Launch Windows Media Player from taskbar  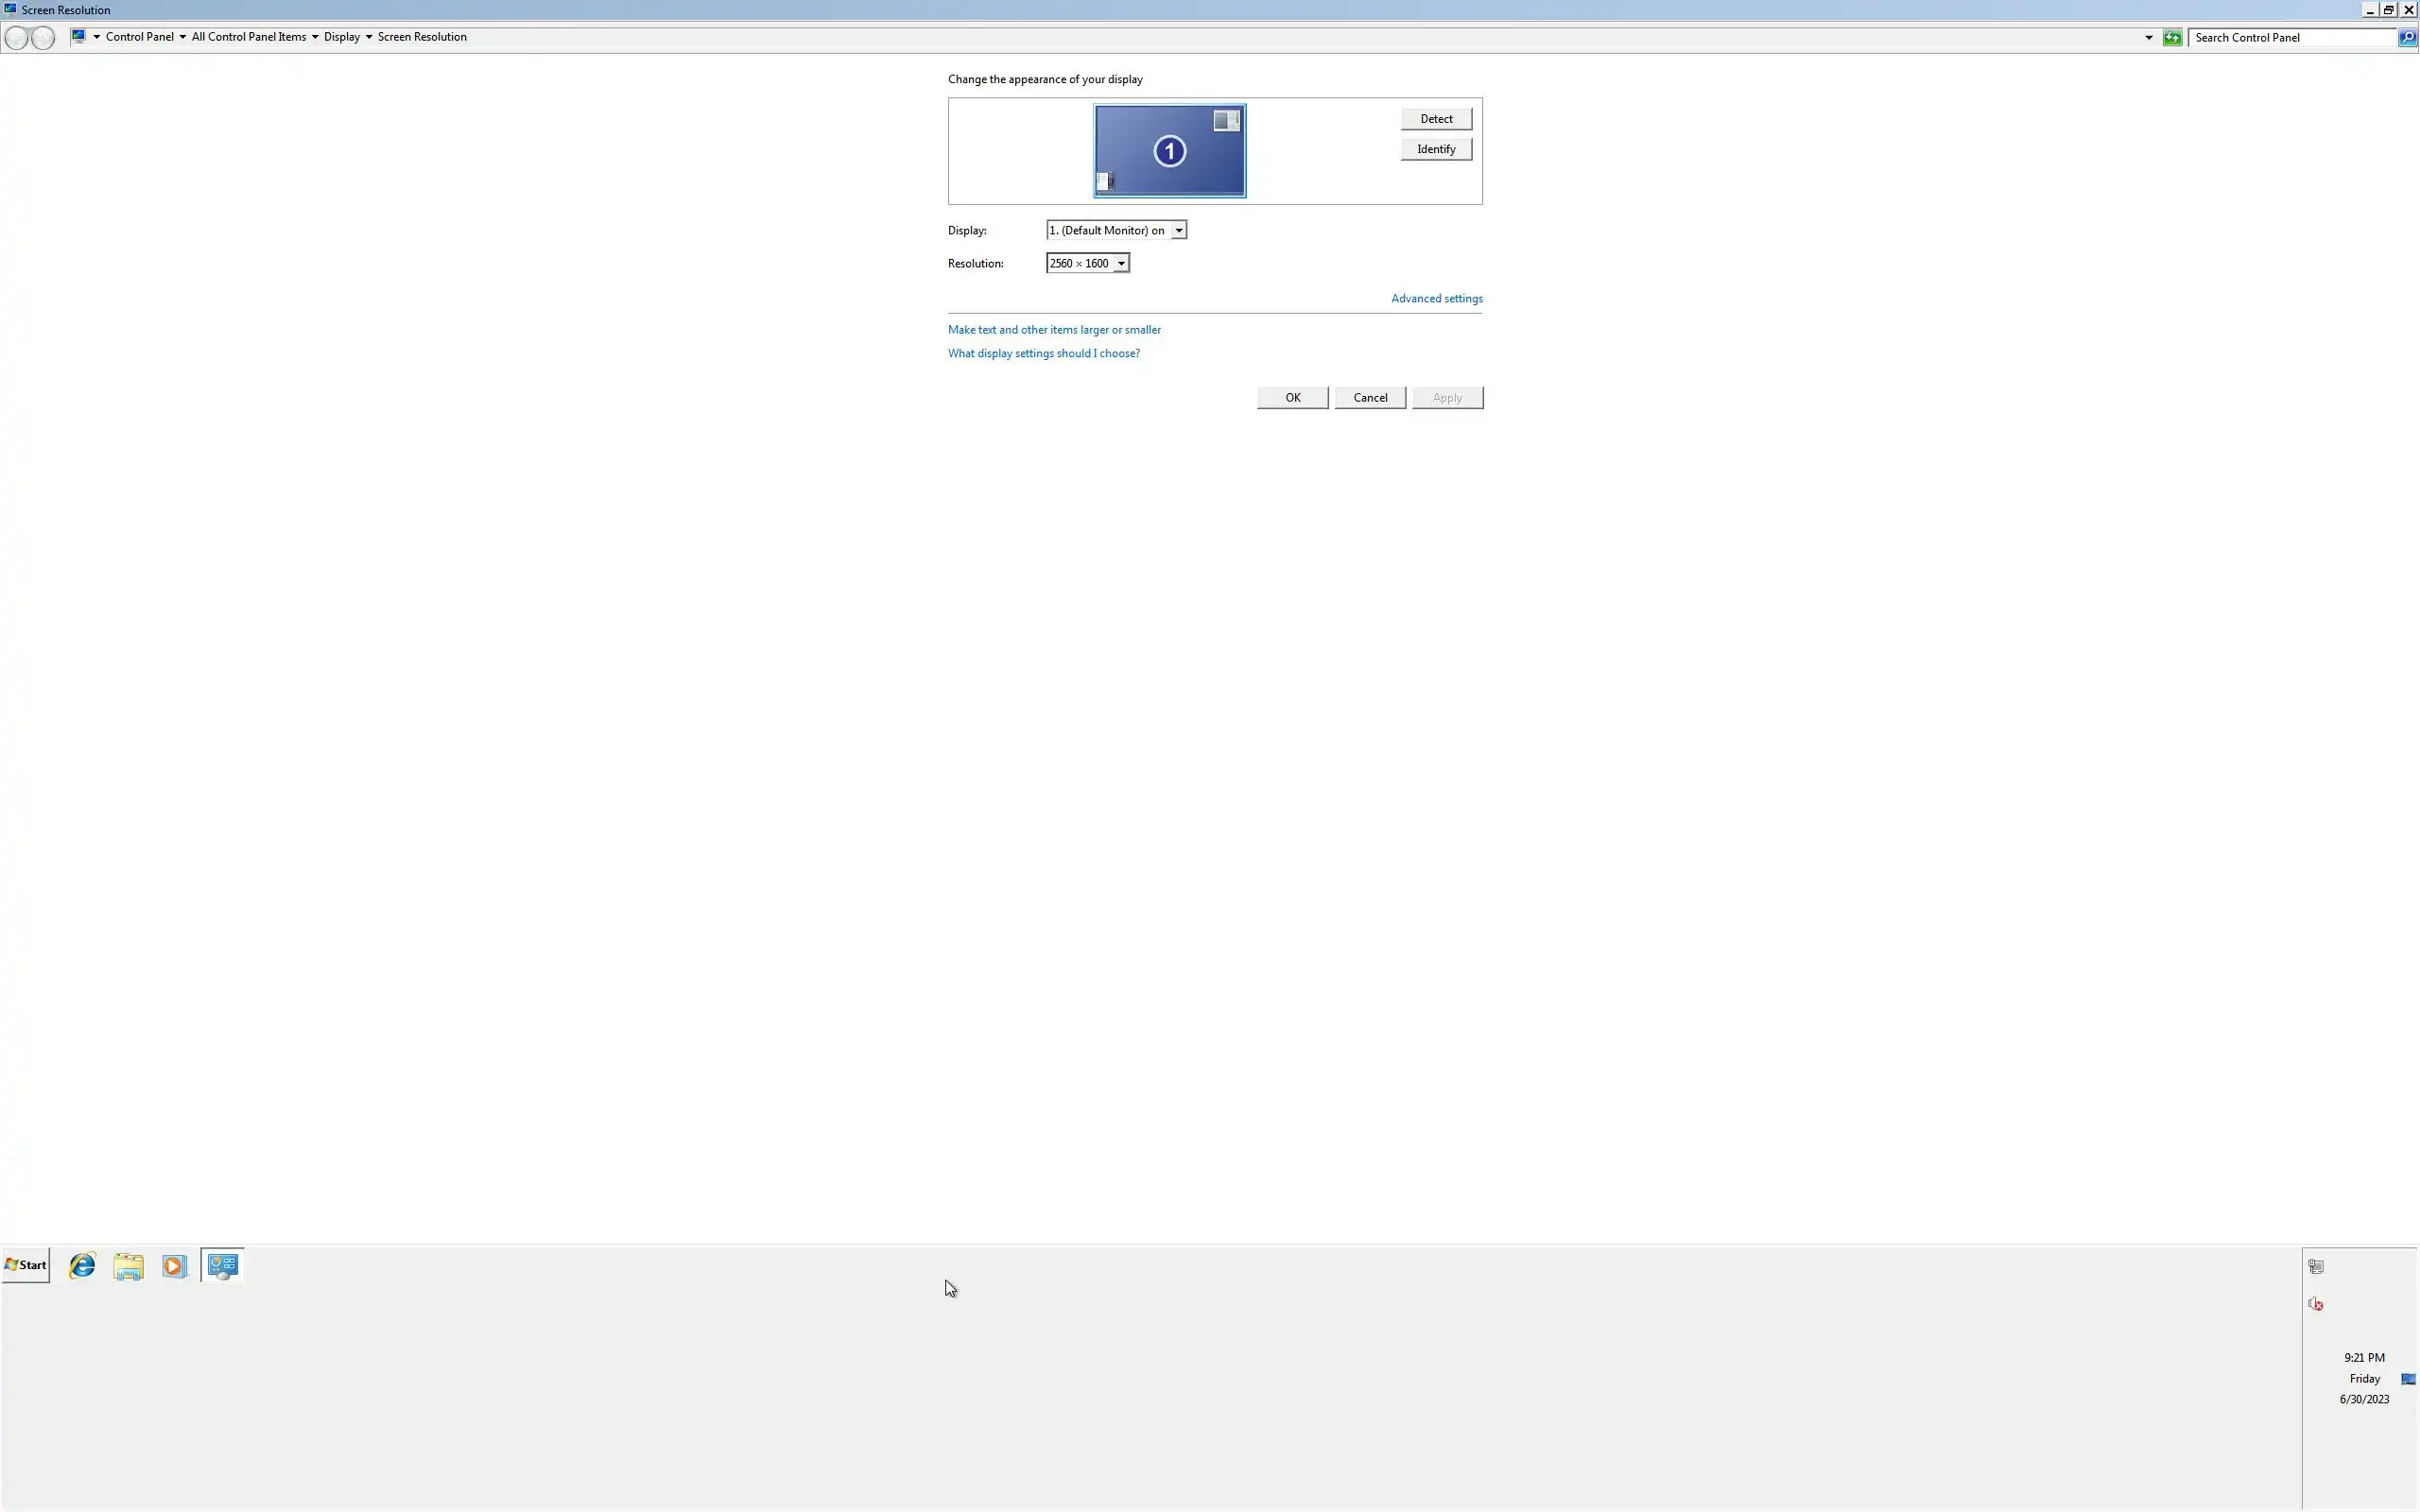pos(174,1266)
